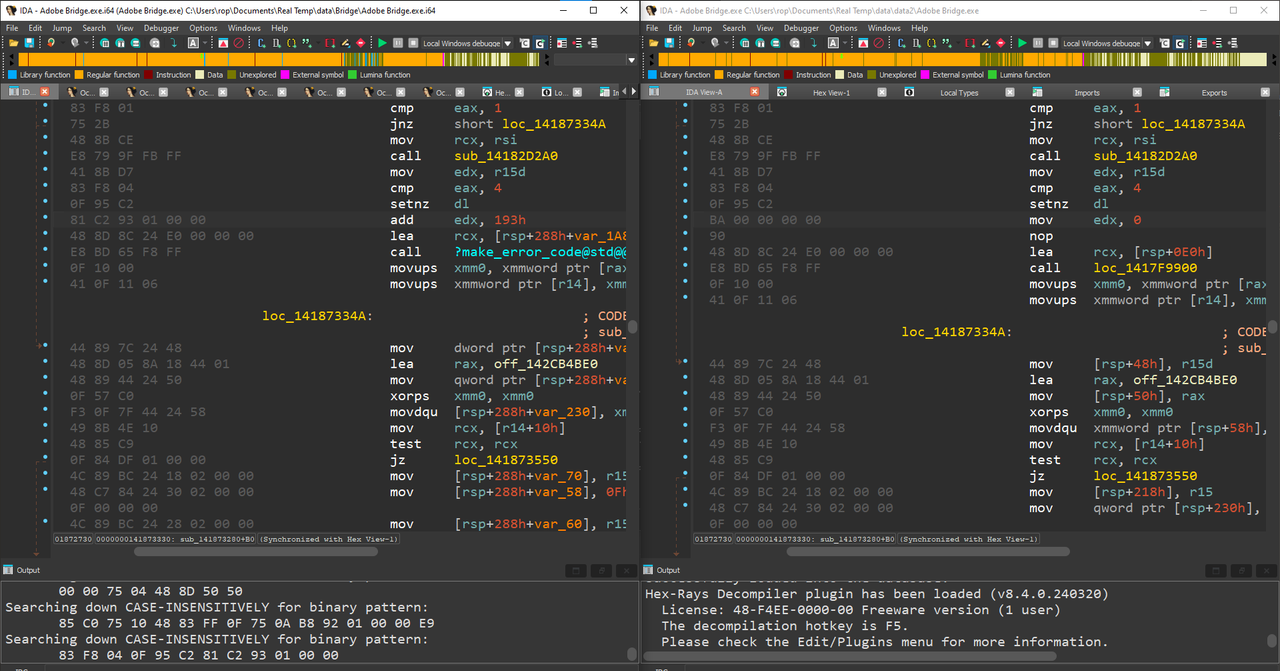Click Jump forward arrow in right IDA window

[x=715, y=43]
